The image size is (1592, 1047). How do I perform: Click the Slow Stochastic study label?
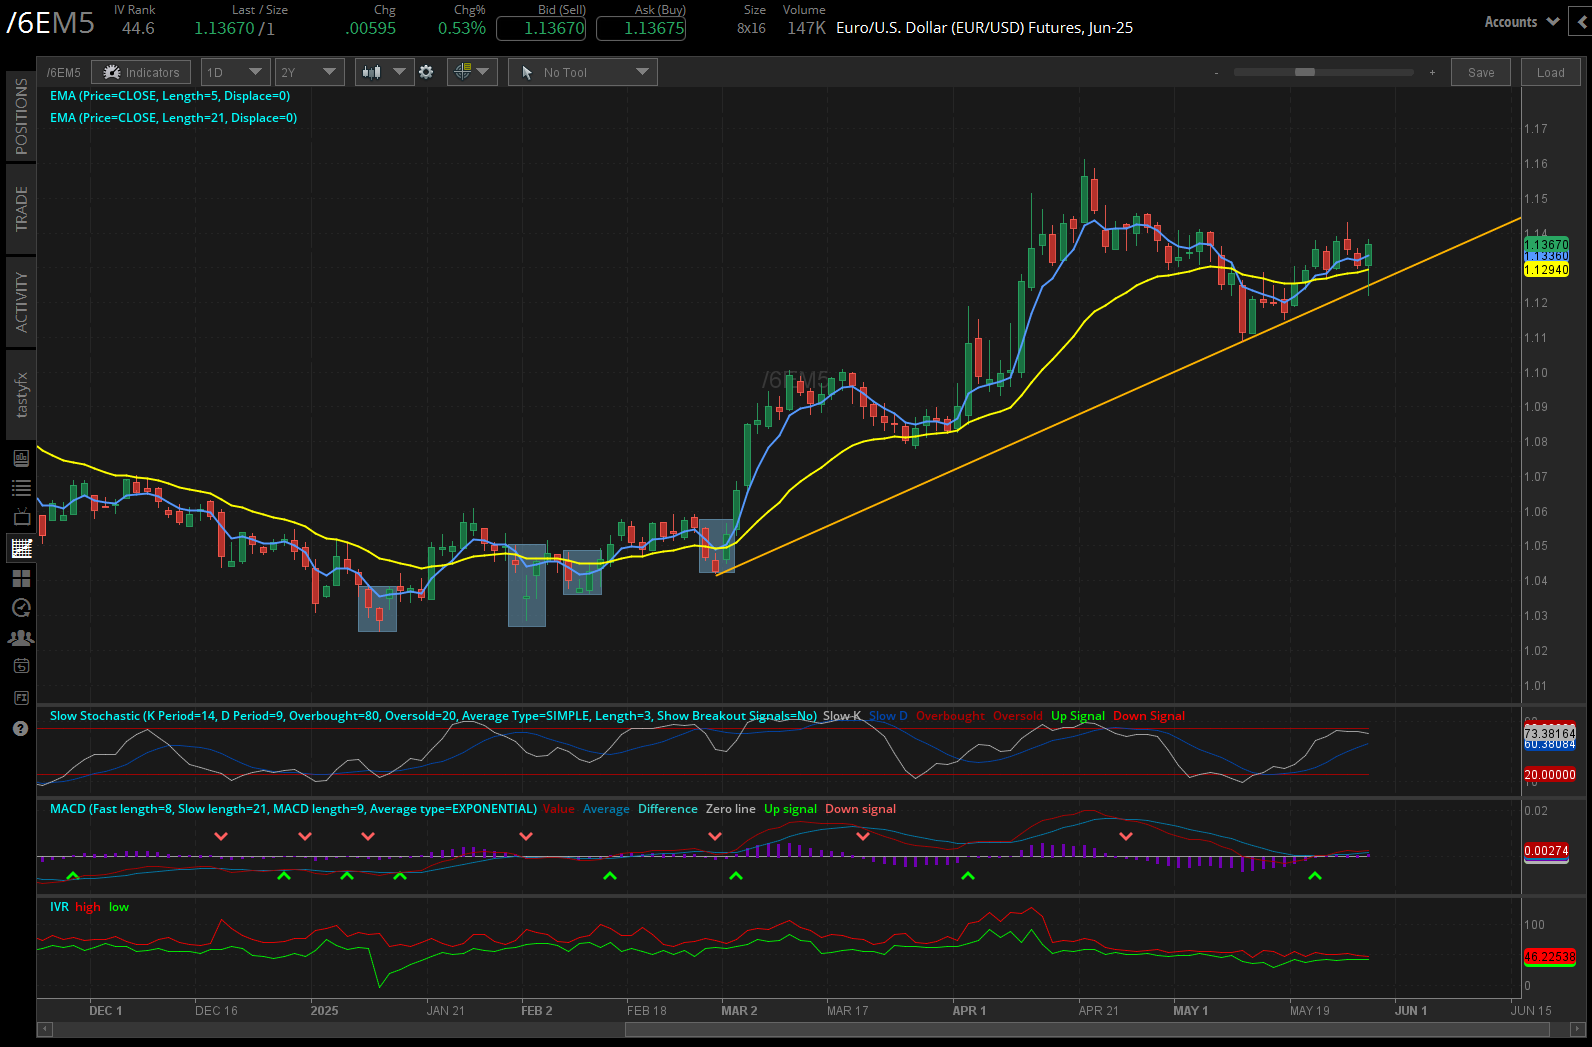pyautogui.click(x=433, y=716)
